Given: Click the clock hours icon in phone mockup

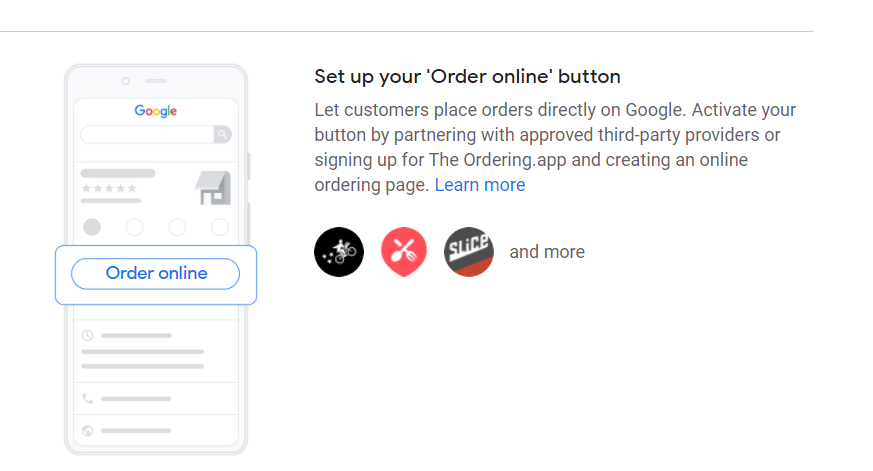Looking at the screenshot, I should tap(87, 336).
